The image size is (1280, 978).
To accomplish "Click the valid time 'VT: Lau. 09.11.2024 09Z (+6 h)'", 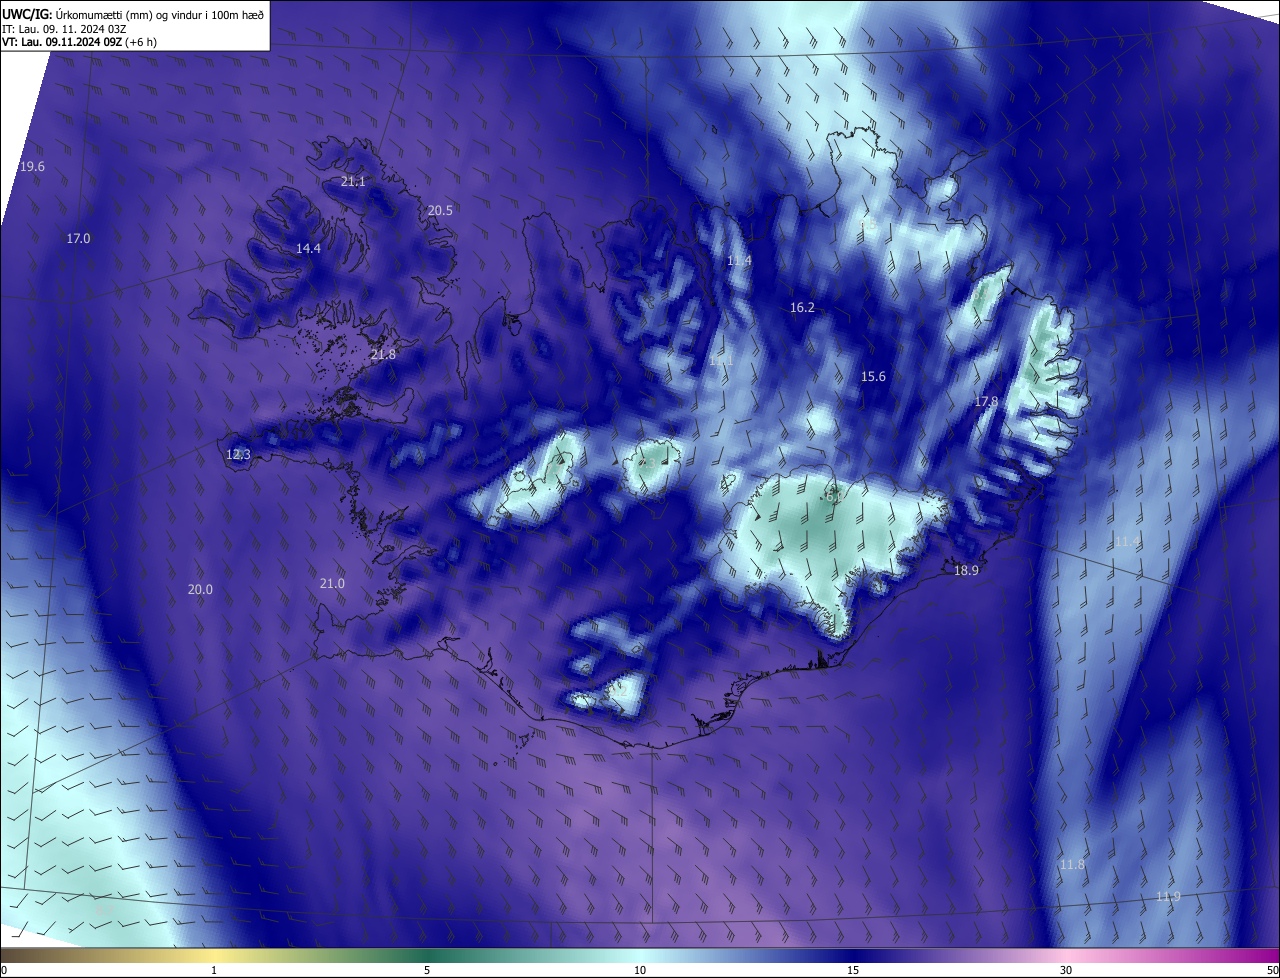I will 80,42.
